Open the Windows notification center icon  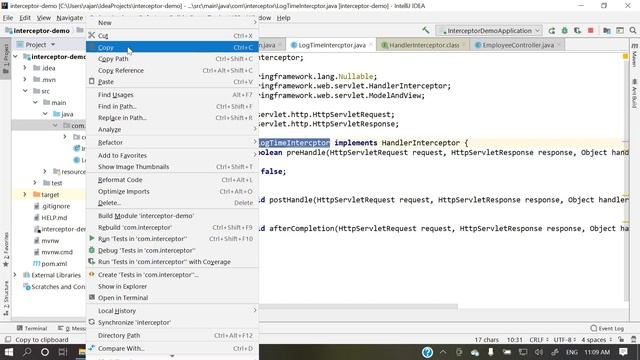(623, 352)
